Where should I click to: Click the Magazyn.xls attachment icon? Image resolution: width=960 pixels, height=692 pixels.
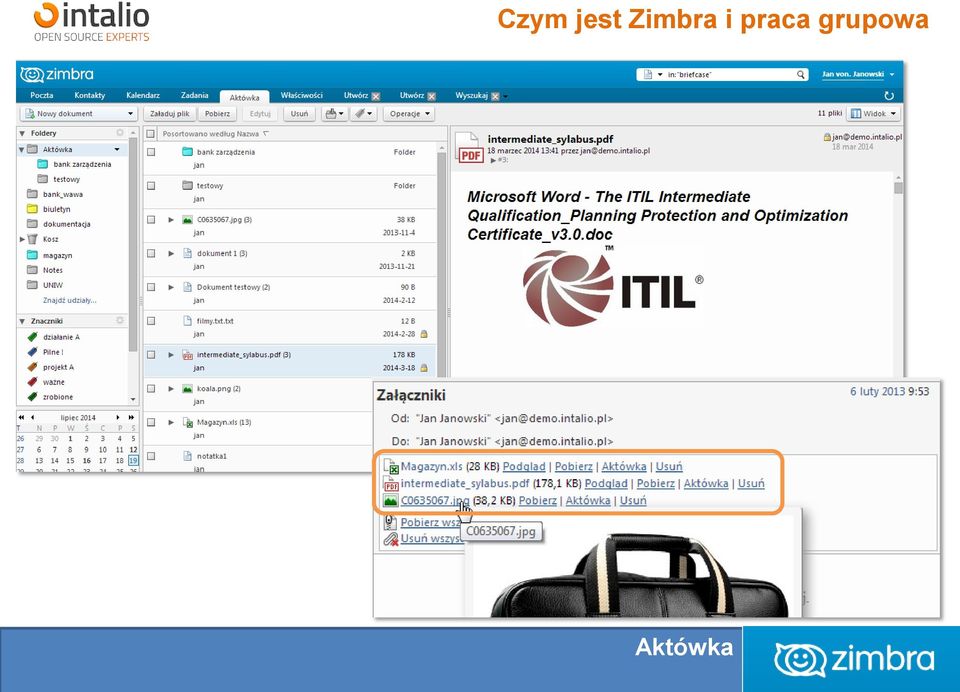[391, 467]
